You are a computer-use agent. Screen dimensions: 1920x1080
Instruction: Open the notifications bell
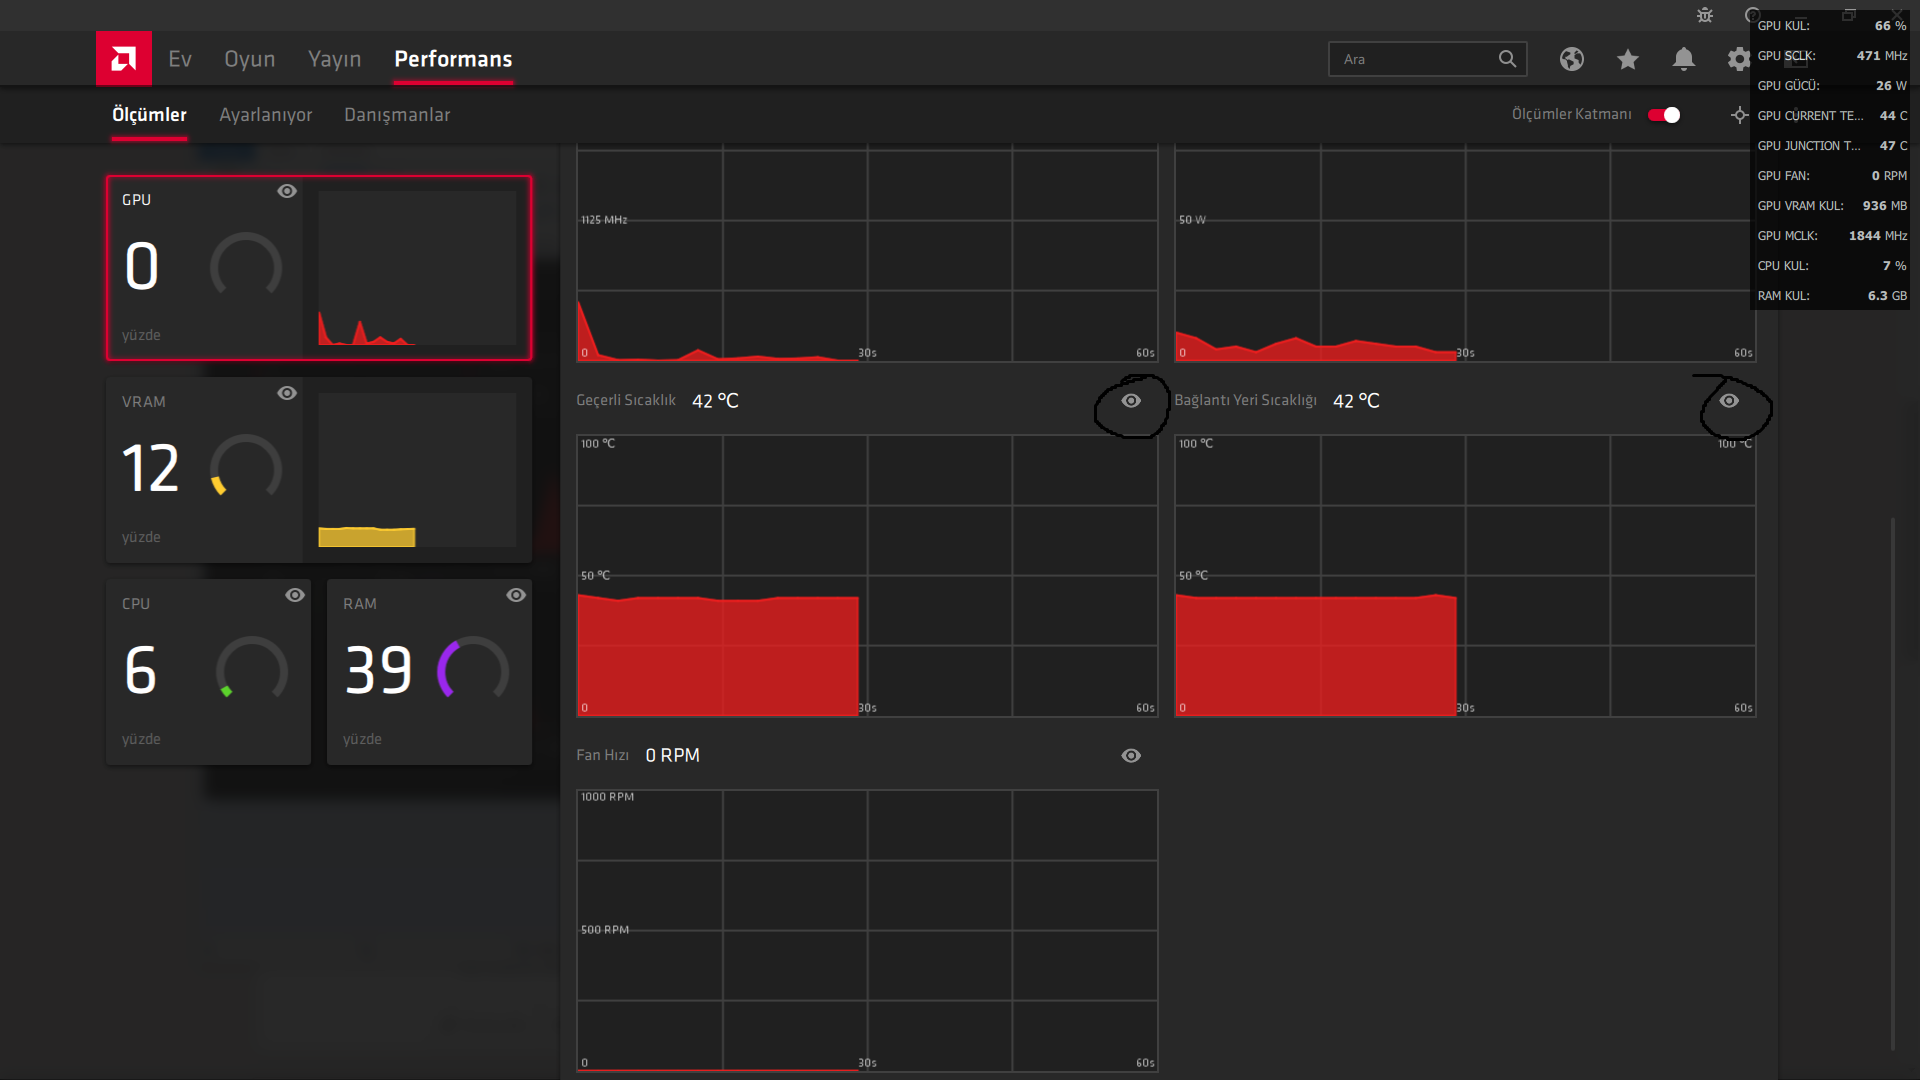pos(1684,59)
